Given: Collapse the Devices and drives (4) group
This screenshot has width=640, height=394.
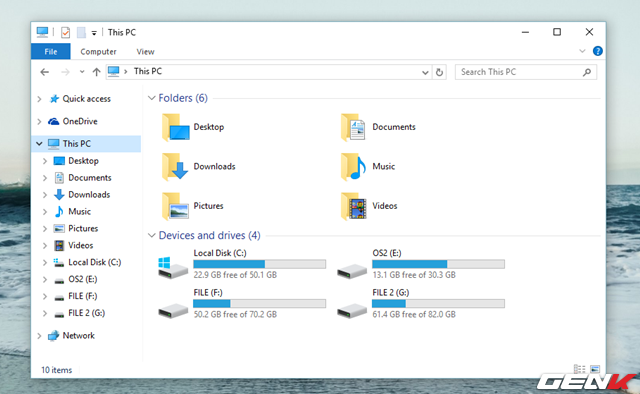Looking at the screenshot, I should [x=151, y=236].
